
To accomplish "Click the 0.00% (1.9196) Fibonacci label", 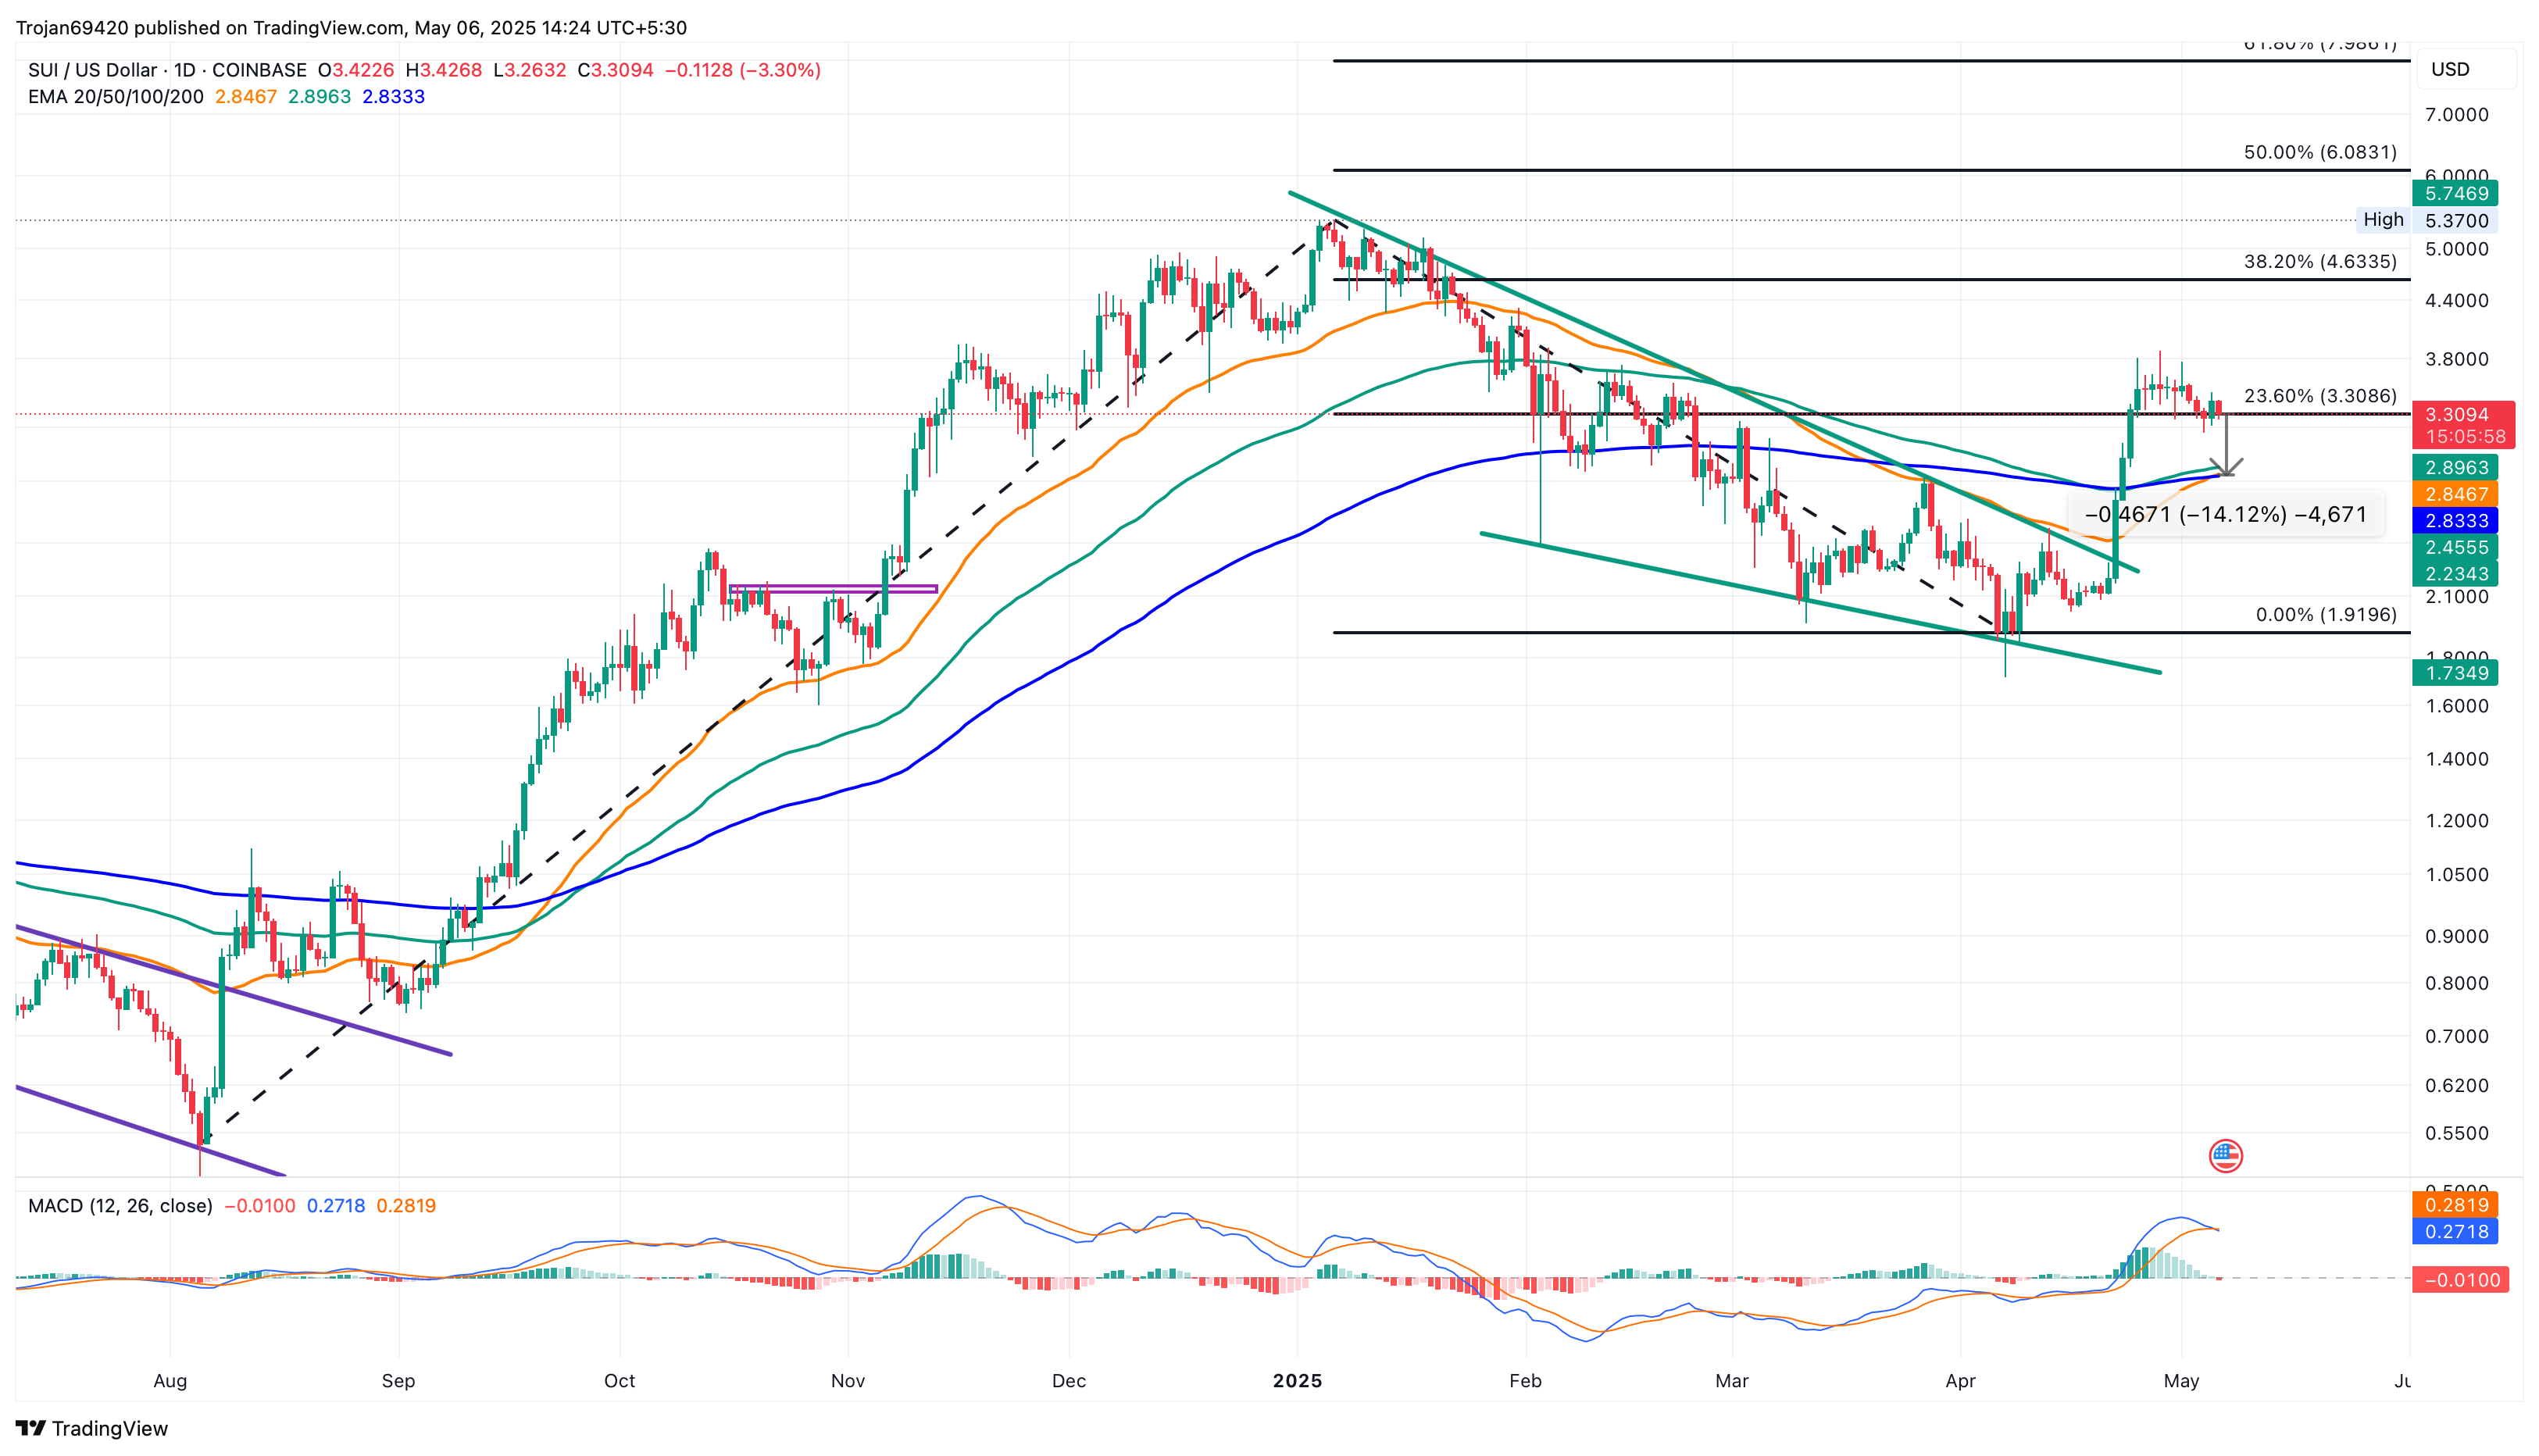I will point(2326,614).
